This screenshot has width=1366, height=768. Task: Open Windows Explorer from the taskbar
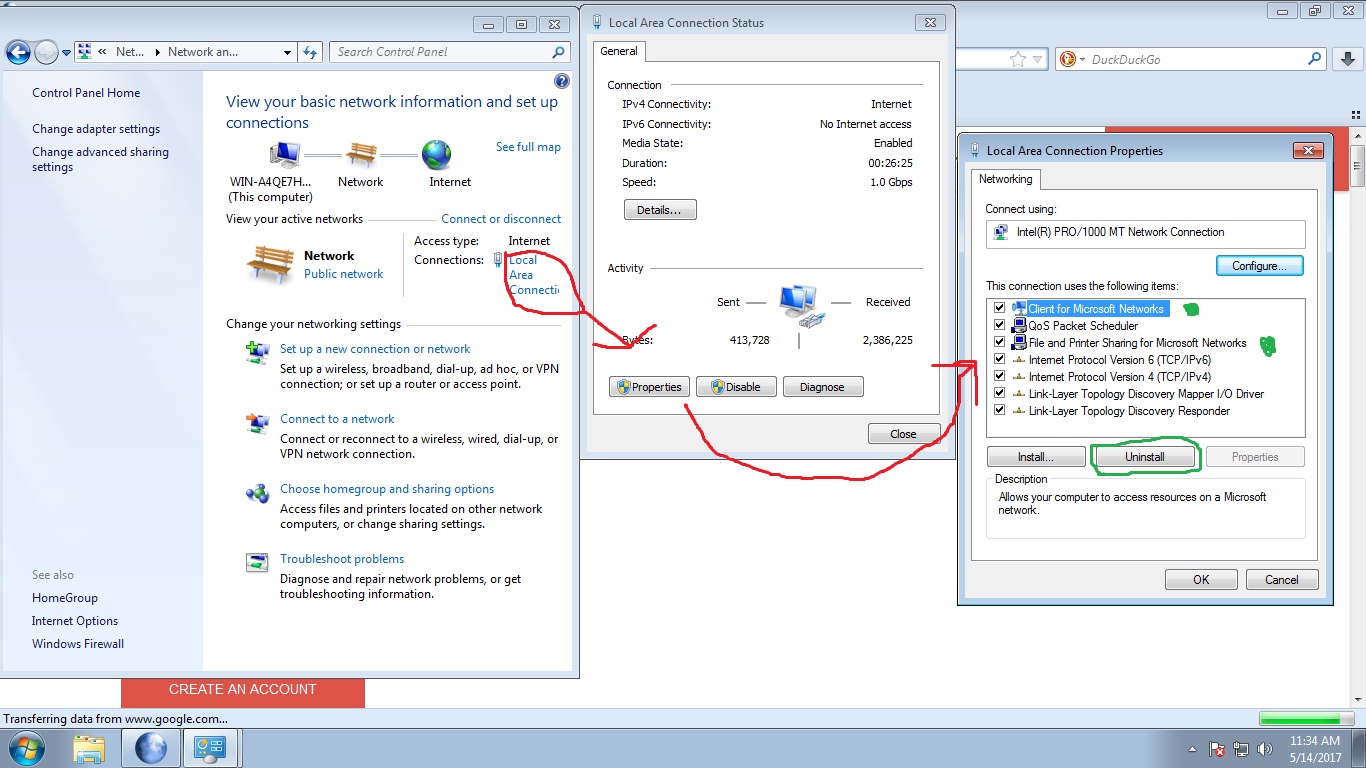click(89, 748)
